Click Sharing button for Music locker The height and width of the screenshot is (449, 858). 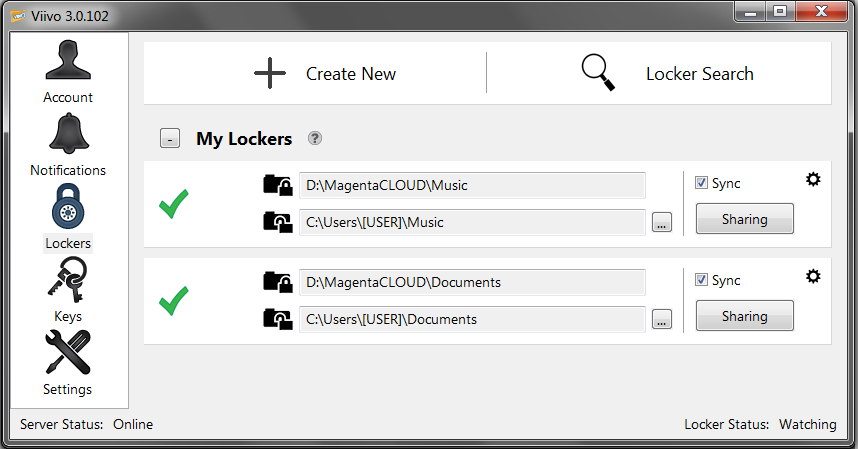(x=744, y=219)
